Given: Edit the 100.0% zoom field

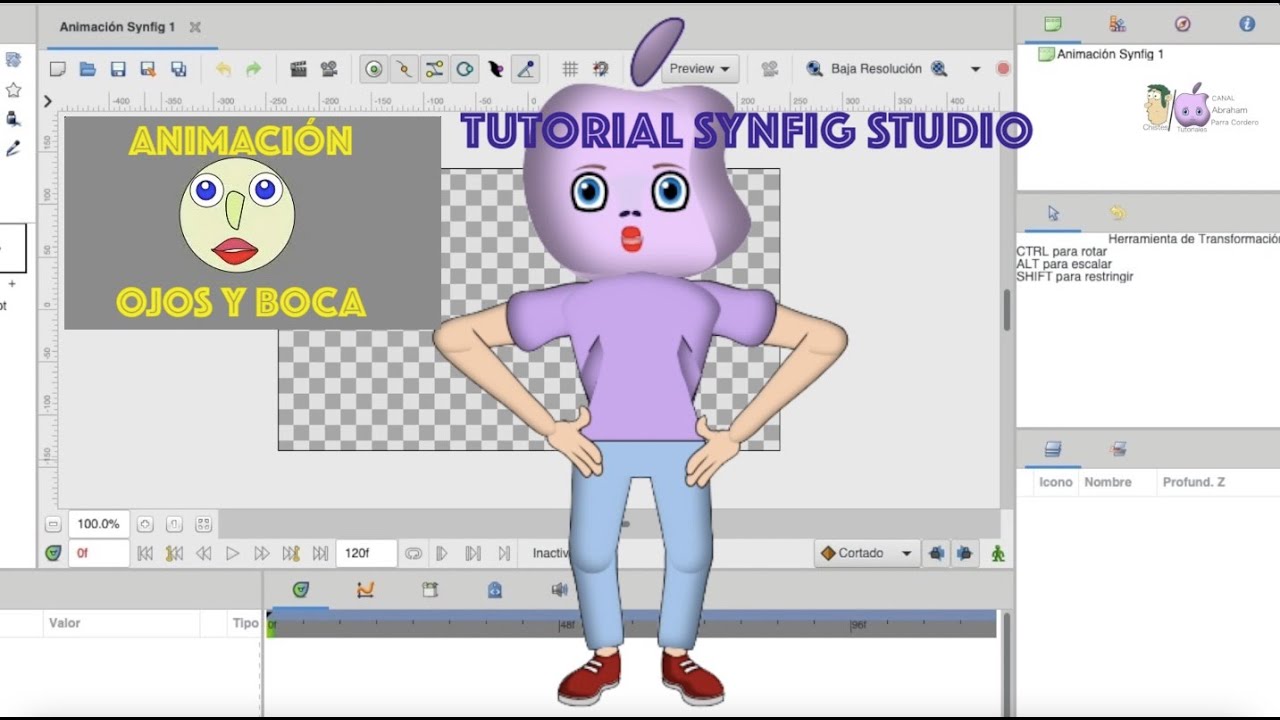Looking at the screenshot, I should [98, 524].
